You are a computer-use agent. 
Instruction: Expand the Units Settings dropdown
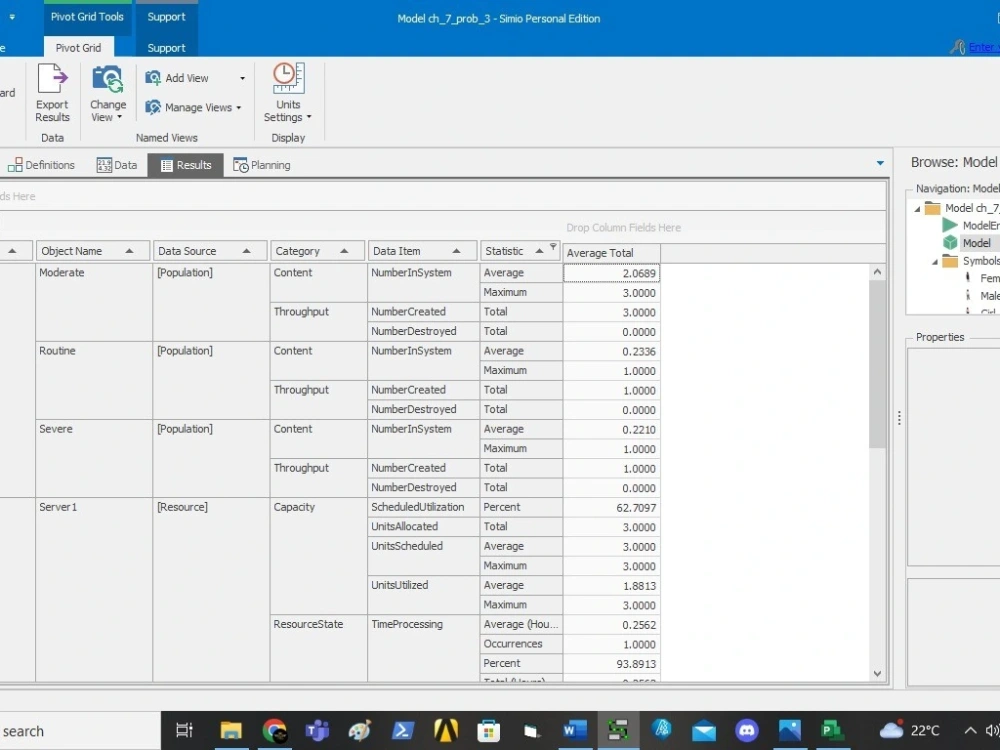point(310,116)
